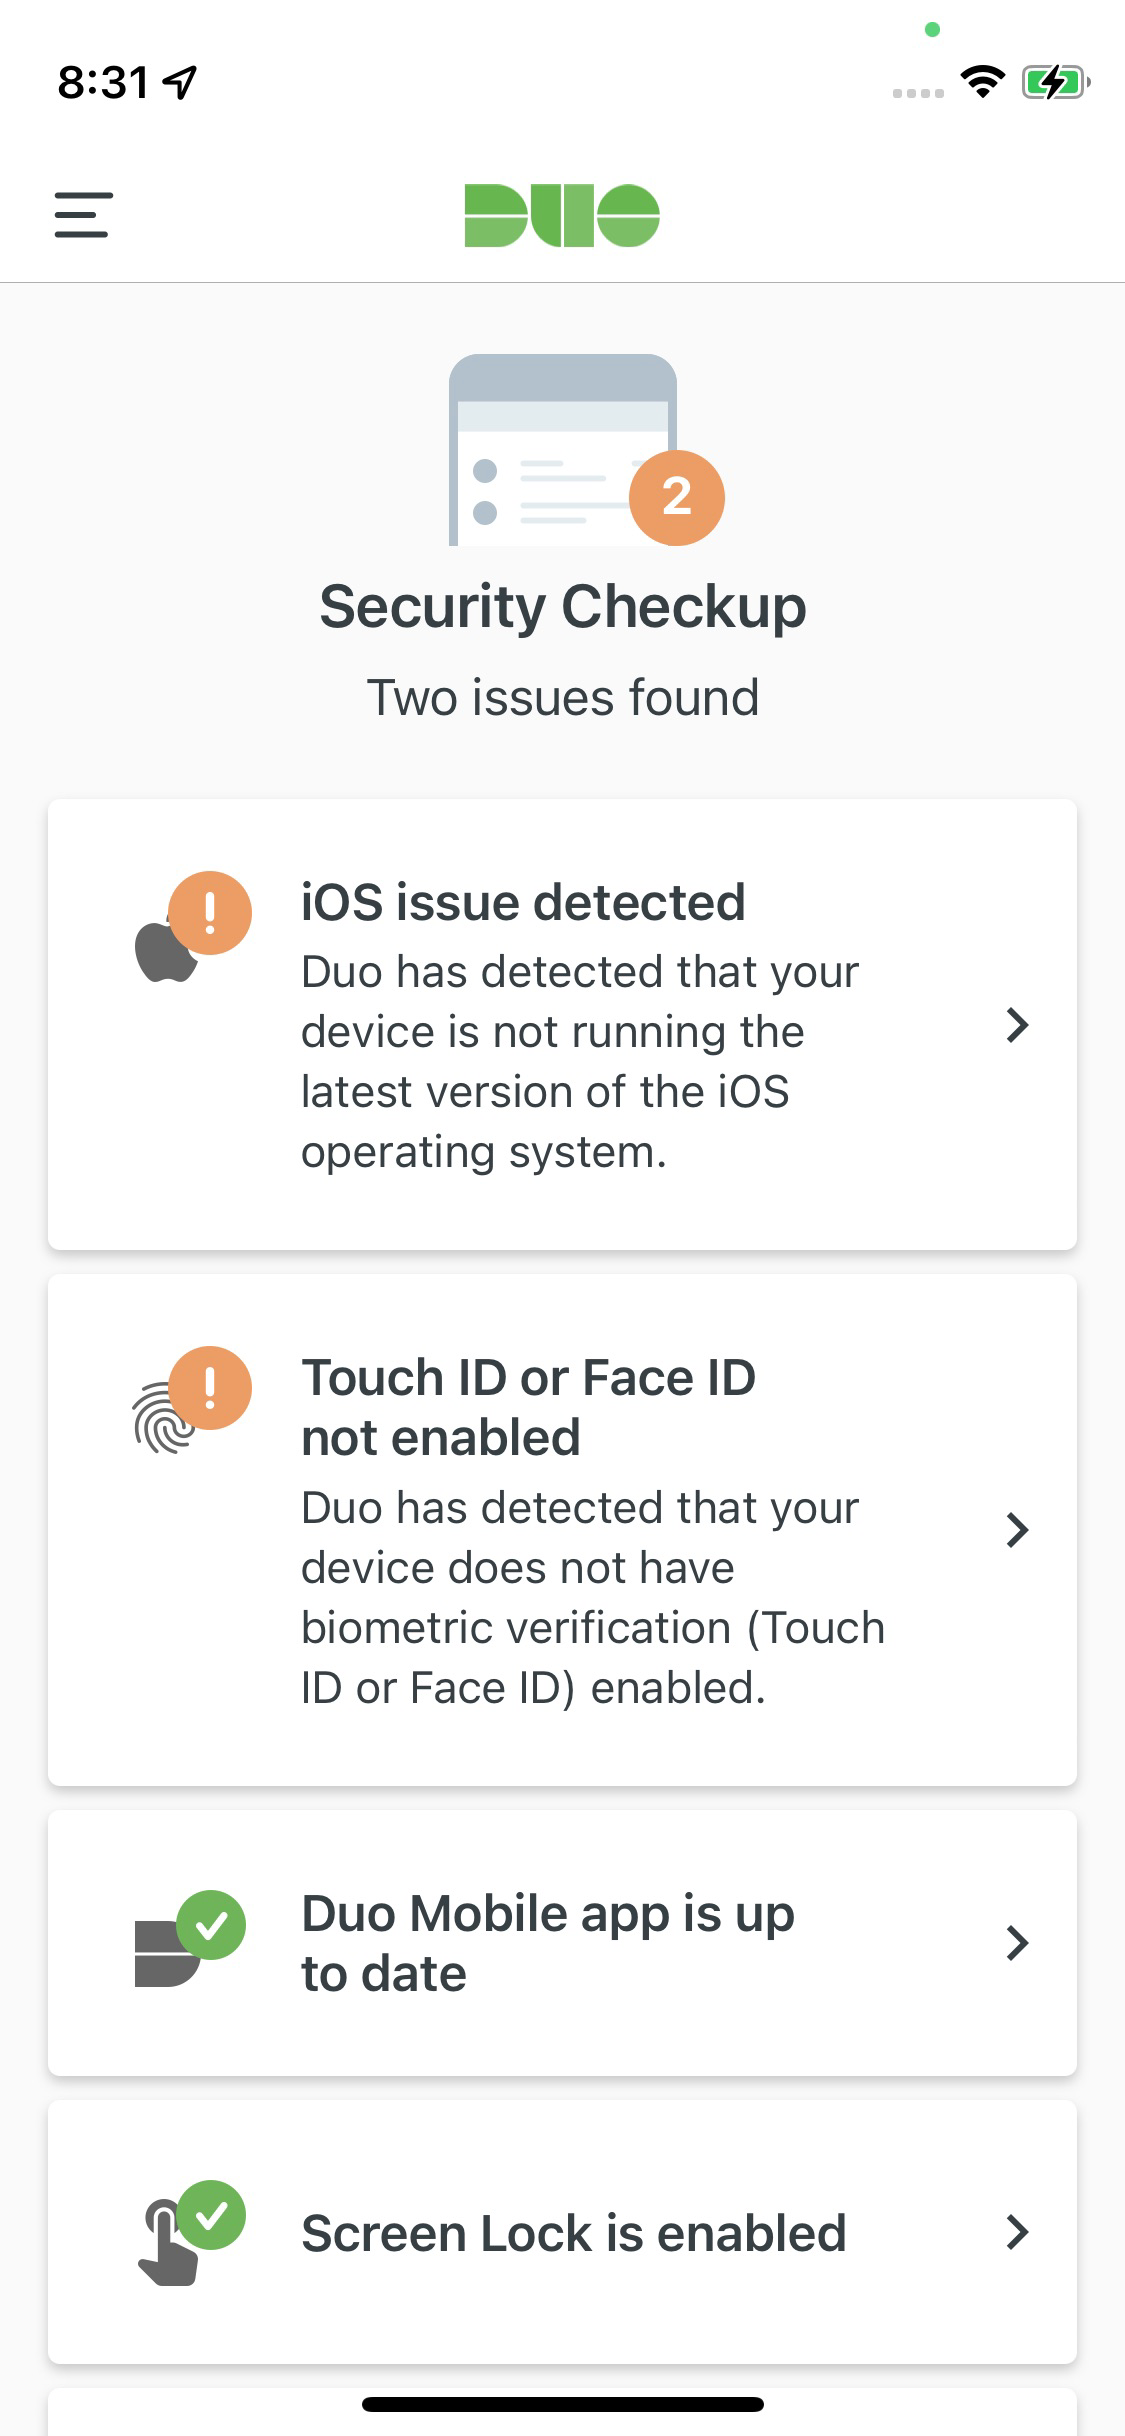The width and height of the screenshot is (1125, 2436).
Task: Open the hamburger navigation menu
Action: (x=81, y=215)
